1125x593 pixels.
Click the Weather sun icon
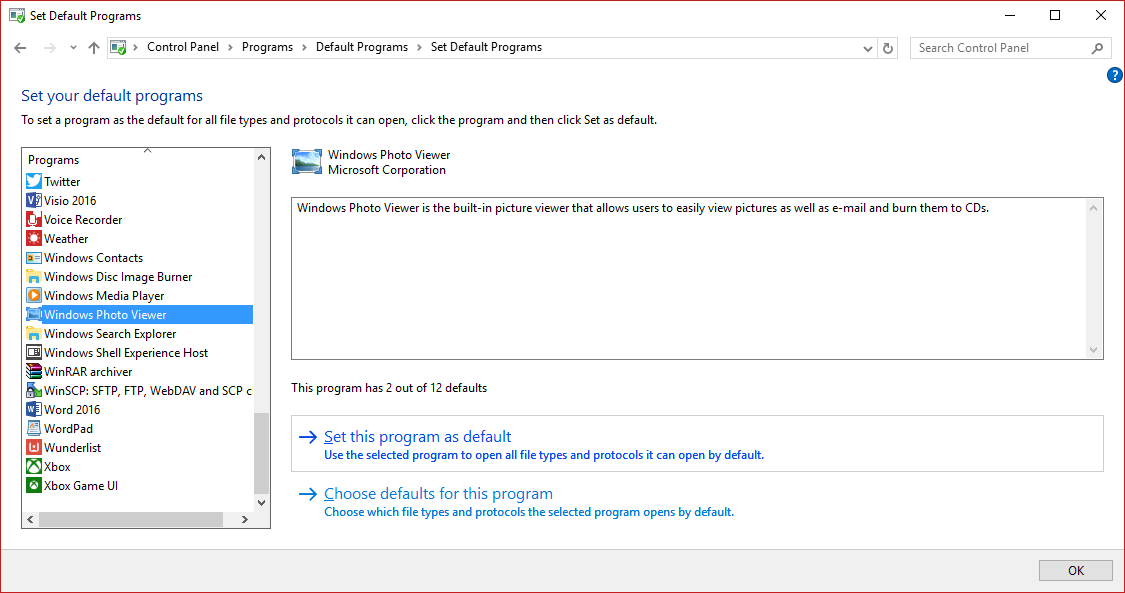point(34,239)
